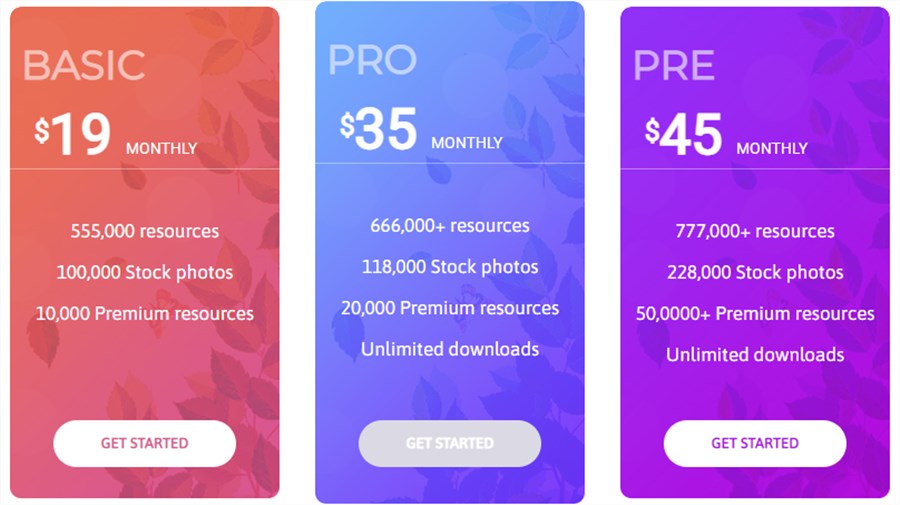Screen dimensions: 900x505
Task: Click the 100,000 Stock photos line
Action: coord(145,272)
